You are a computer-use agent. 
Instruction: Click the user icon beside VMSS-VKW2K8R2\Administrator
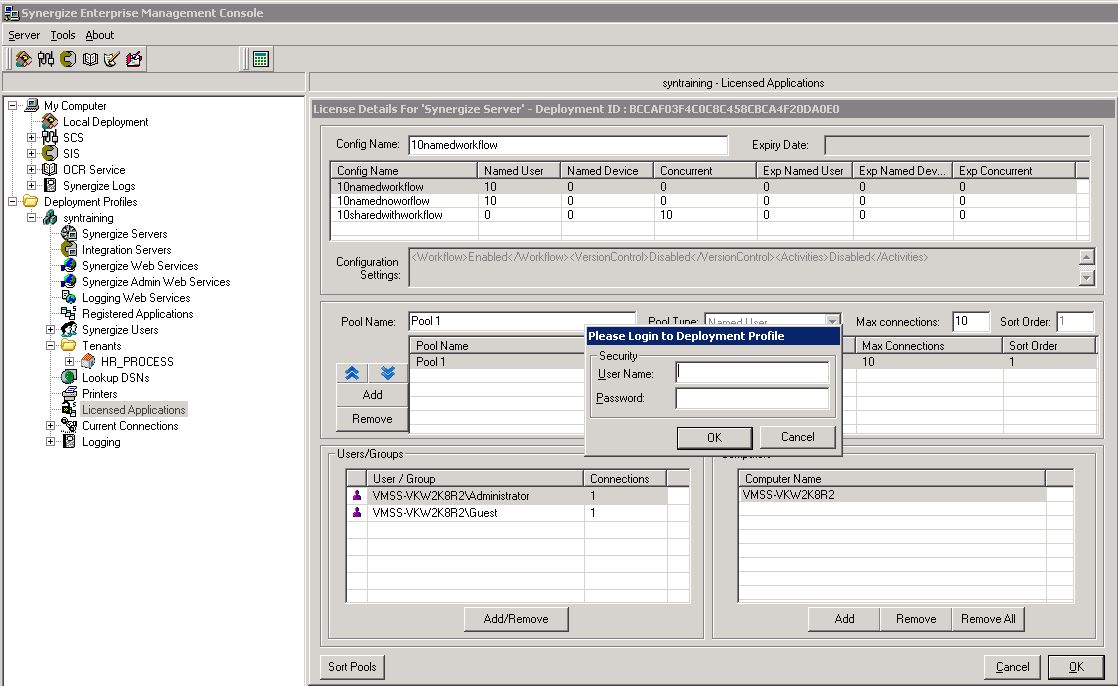coord(357,496)
